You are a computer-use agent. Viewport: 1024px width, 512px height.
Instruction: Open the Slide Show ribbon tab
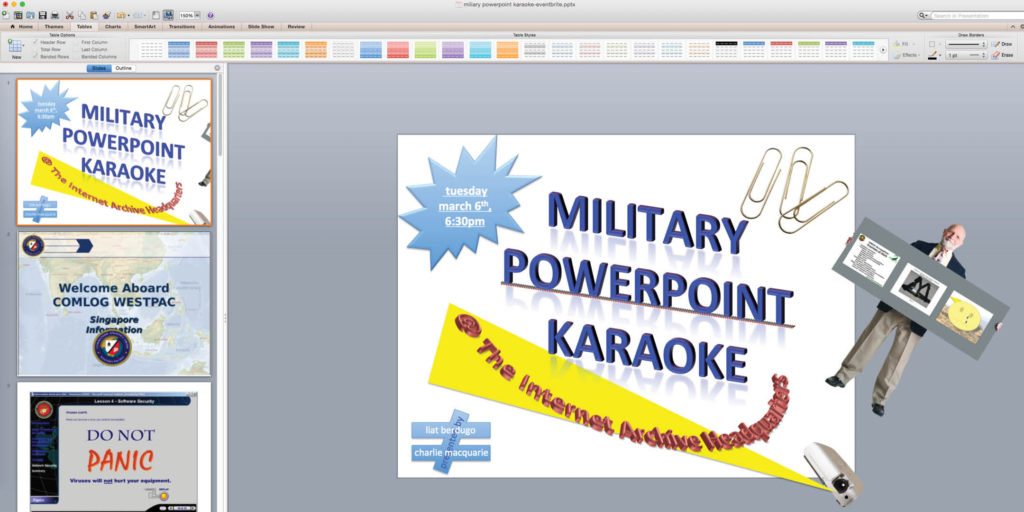click(261, 26)
